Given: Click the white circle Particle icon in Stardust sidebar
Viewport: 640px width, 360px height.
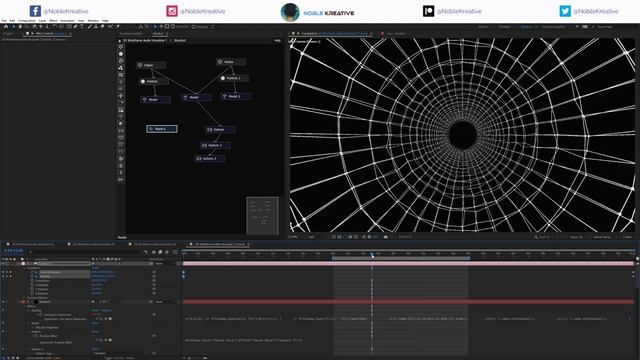Looking at the screenshot, I should [121, 54].
